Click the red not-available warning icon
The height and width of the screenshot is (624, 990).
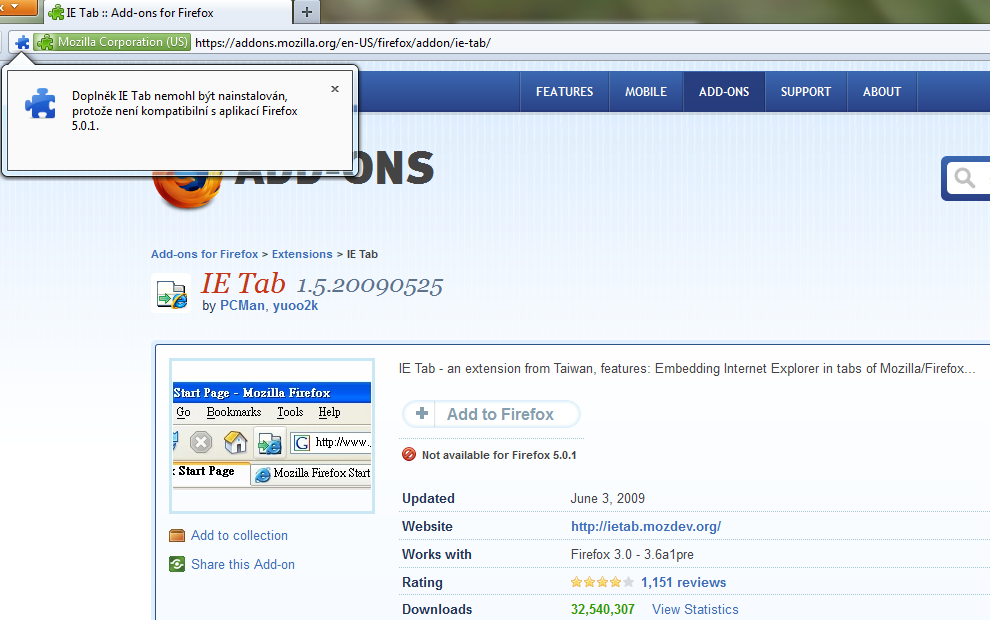tap(409, 454)
